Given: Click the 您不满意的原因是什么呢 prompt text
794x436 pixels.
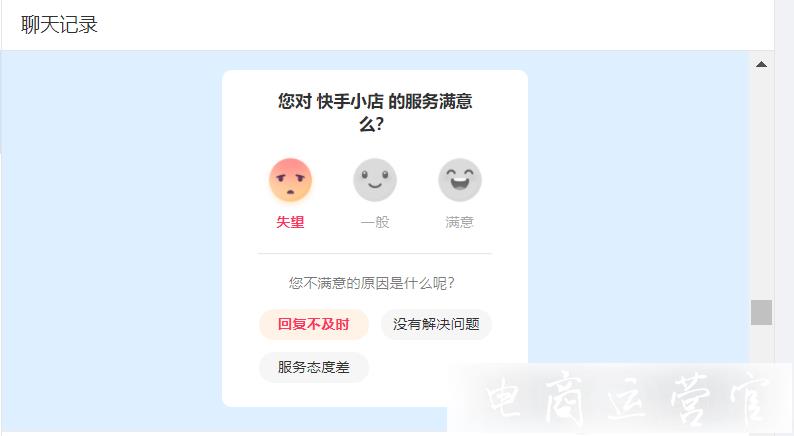Looking at the screenshot, I should click(x=372, y=283).
